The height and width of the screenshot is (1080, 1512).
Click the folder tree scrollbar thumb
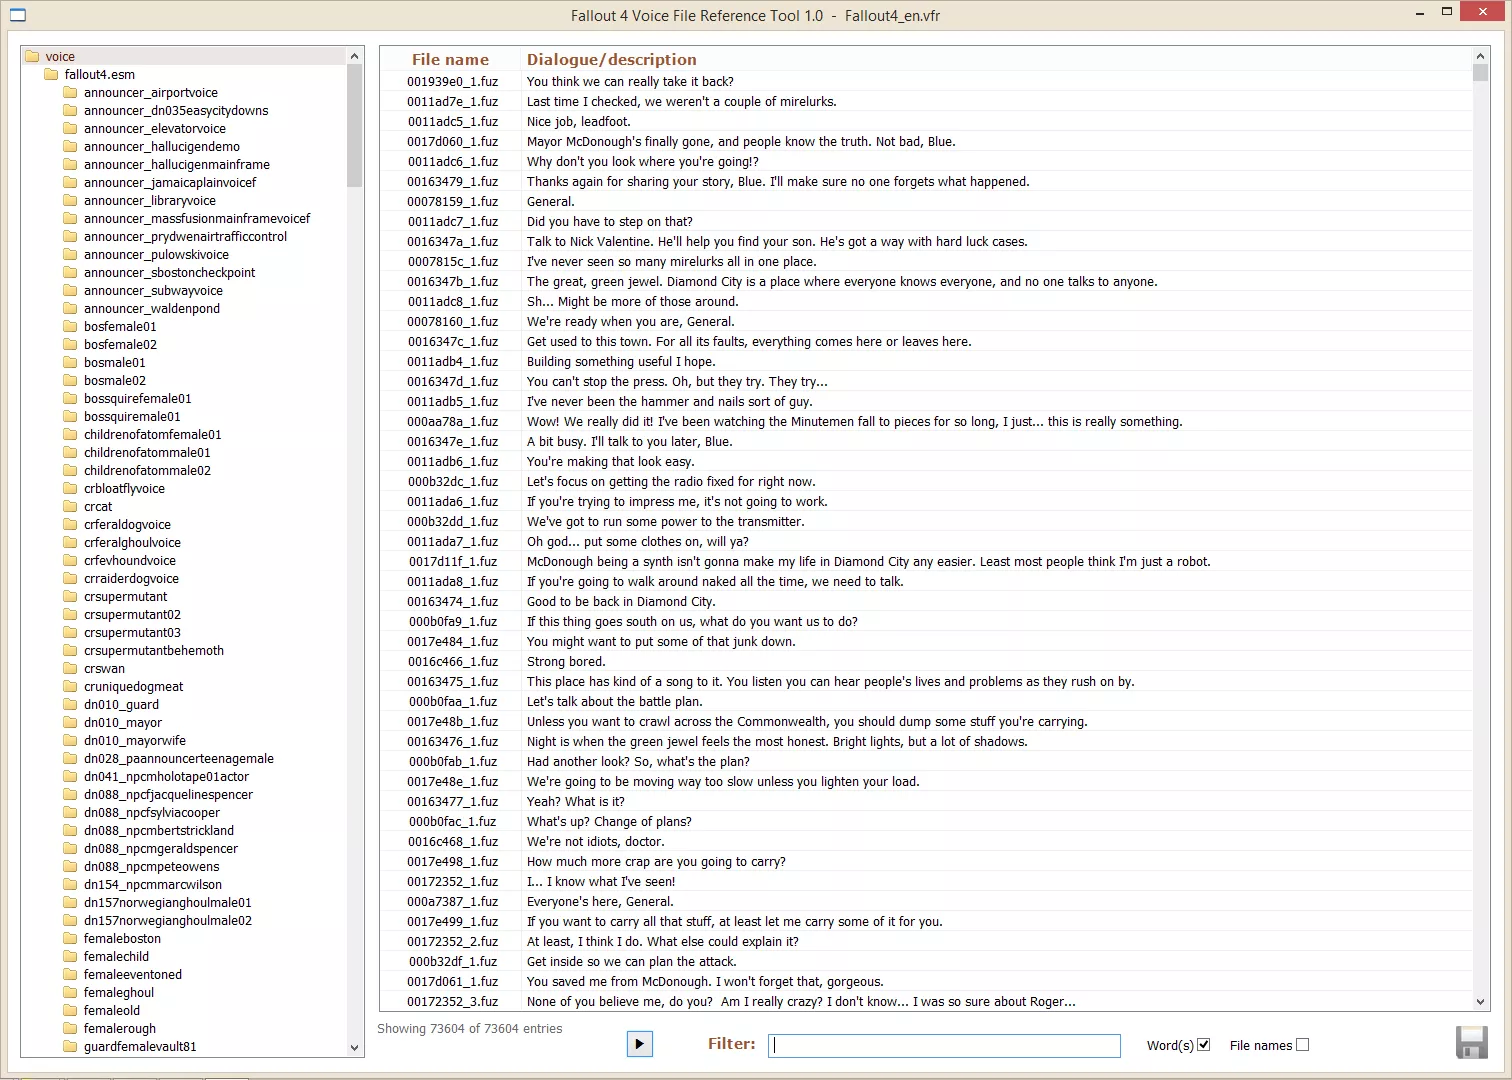point(354,126)
